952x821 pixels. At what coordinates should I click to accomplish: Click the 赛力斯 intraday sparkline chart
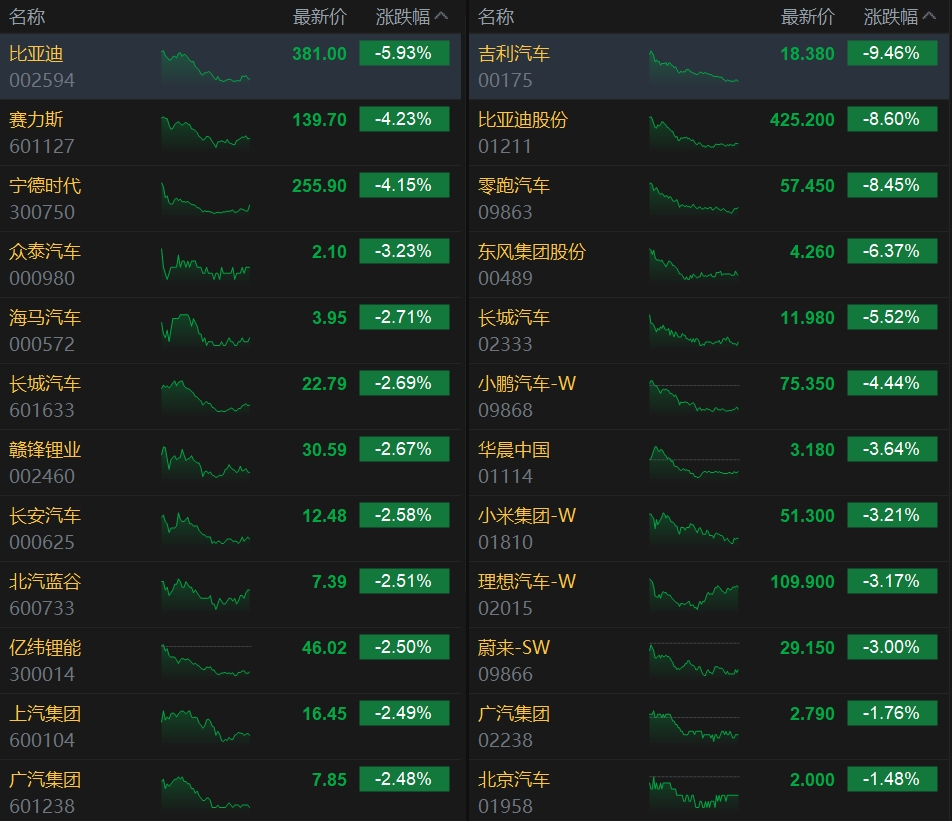pyautogui.click(x=205, y=133)
